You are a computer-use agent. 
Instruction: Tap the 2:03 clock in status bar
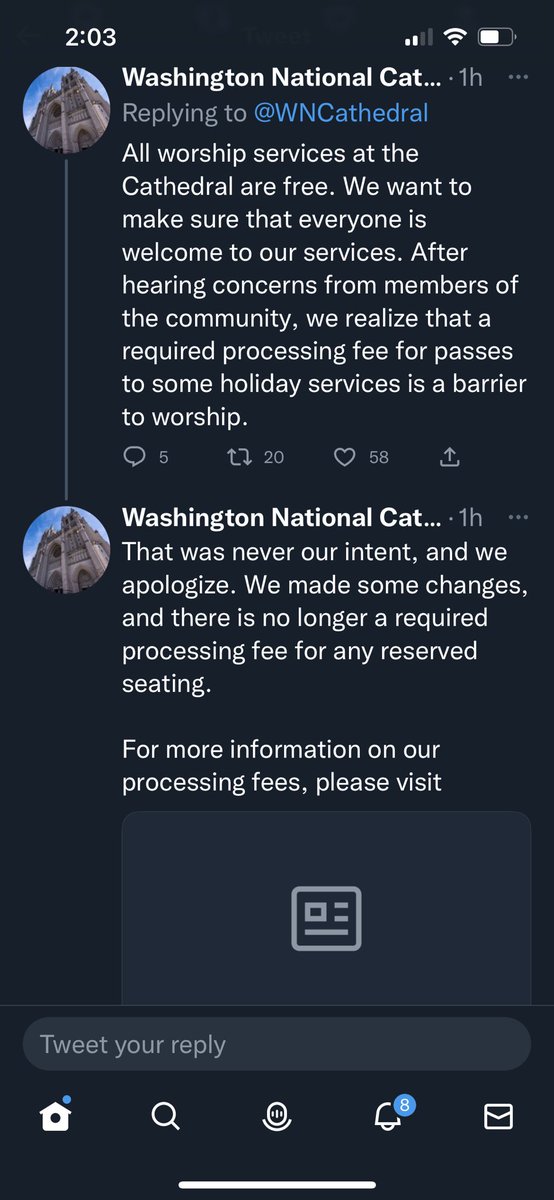point(90,38)
